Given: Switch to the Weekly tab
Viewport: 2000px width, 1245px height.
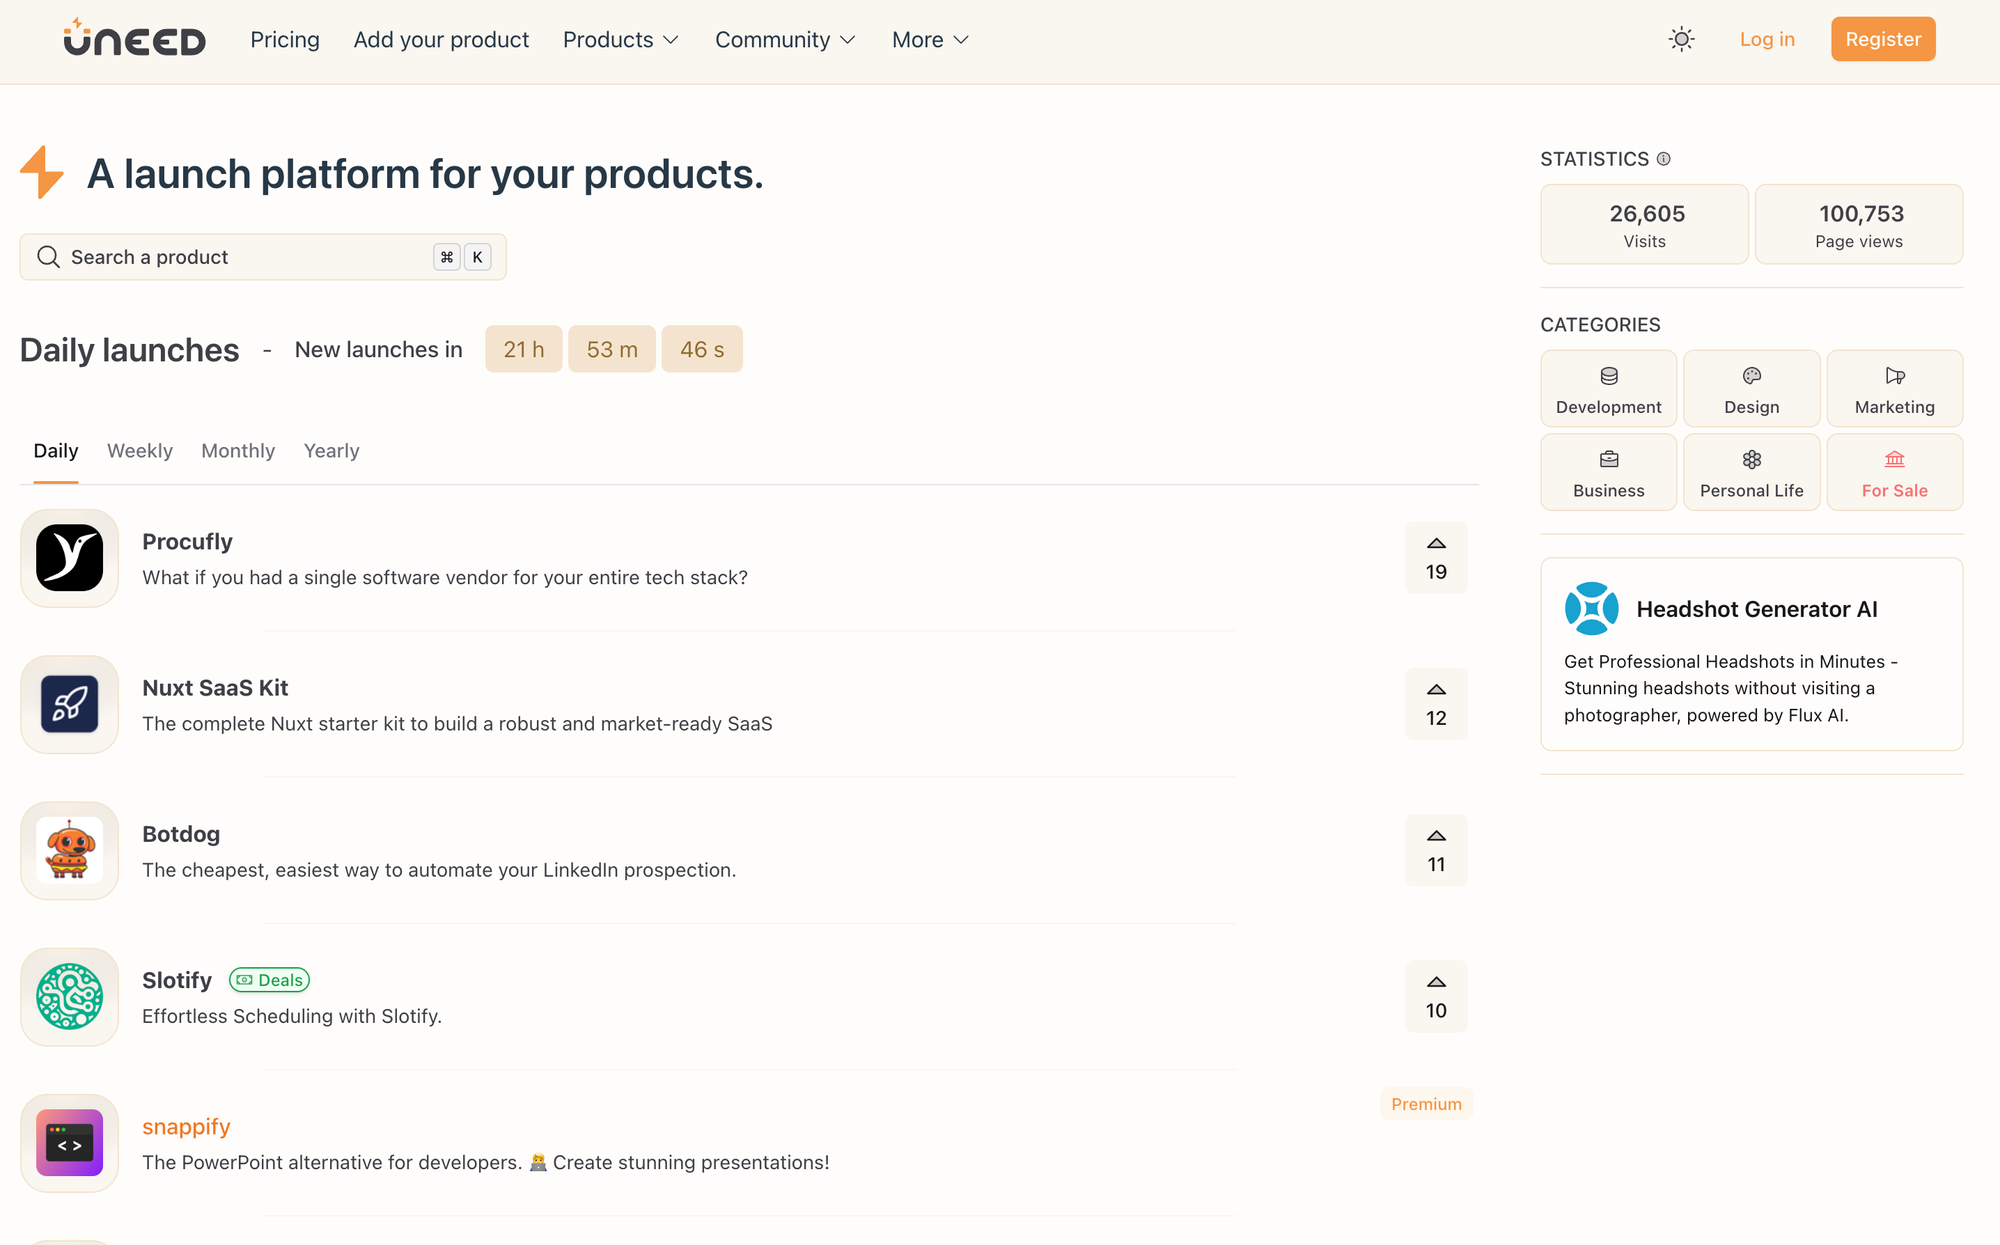Looking at the screenshot, I should coord(140,451).
